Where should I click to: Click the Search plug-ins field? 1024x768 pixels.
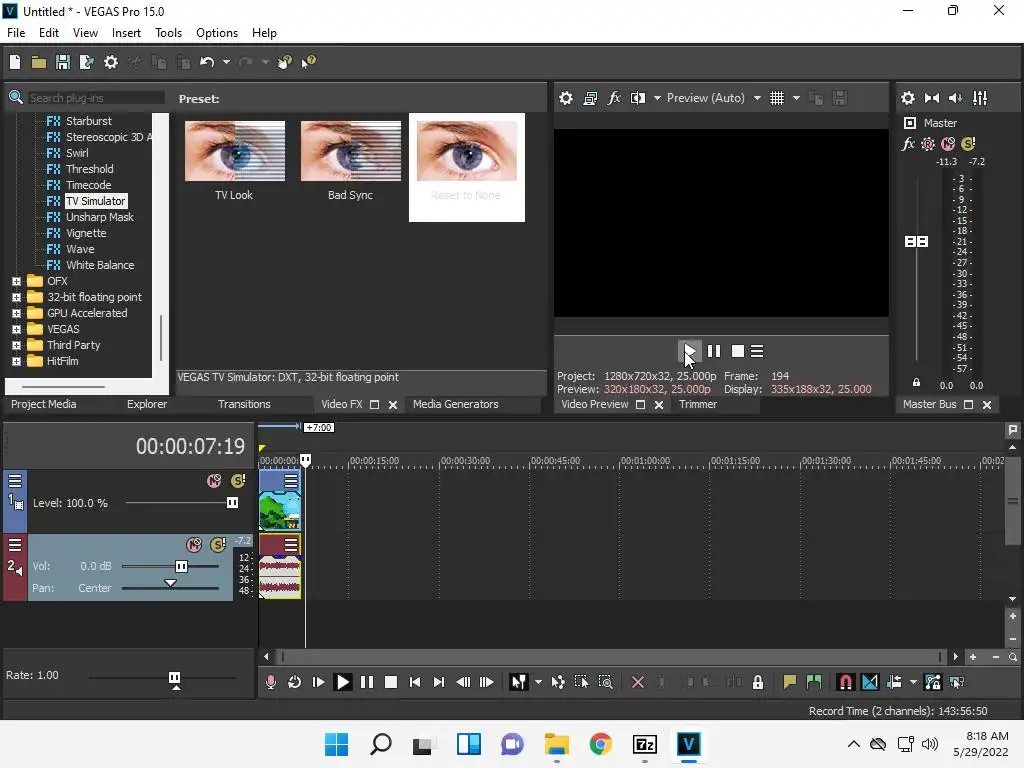(x=96, y=98)
